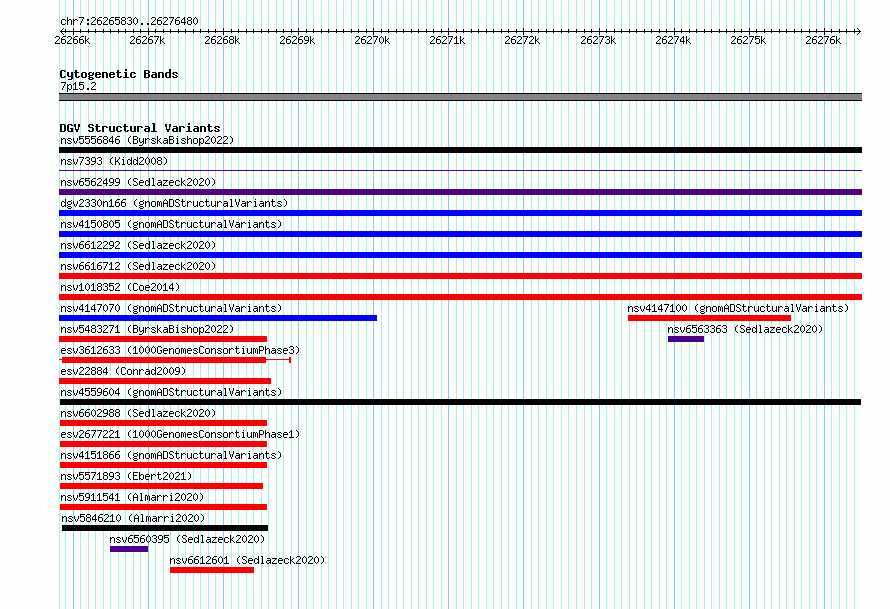Open the nsv6602988 (Sedlazeck2020) label

point(138,413)
